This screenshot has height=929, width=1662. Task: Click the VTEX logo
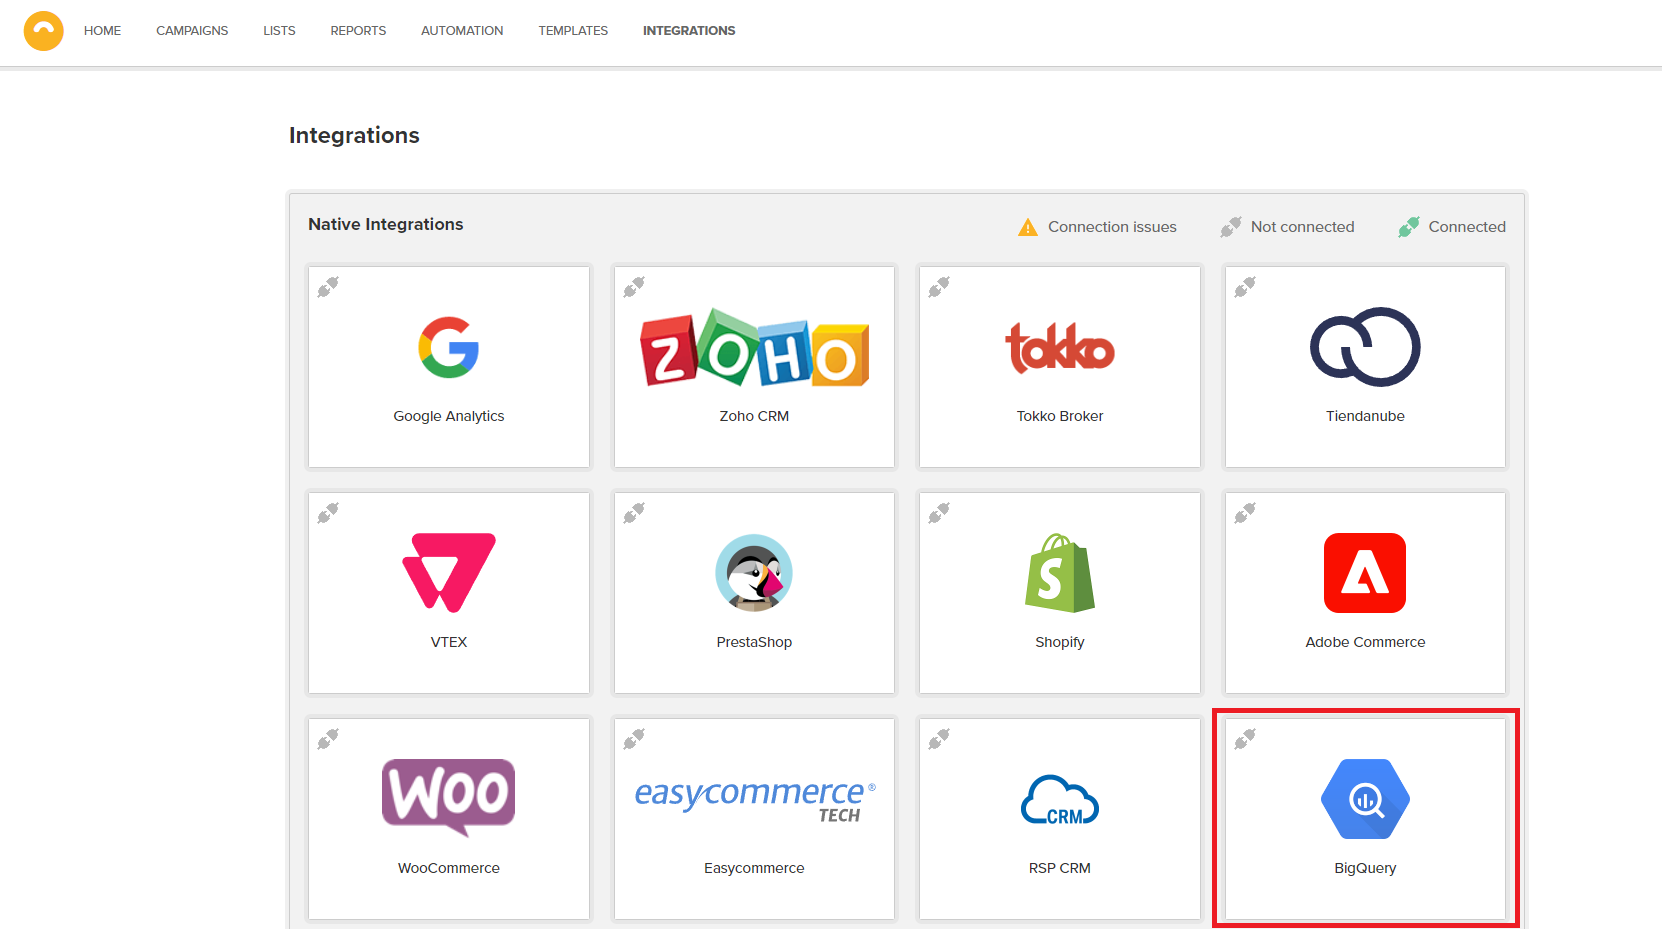click(x=449, y=573)
